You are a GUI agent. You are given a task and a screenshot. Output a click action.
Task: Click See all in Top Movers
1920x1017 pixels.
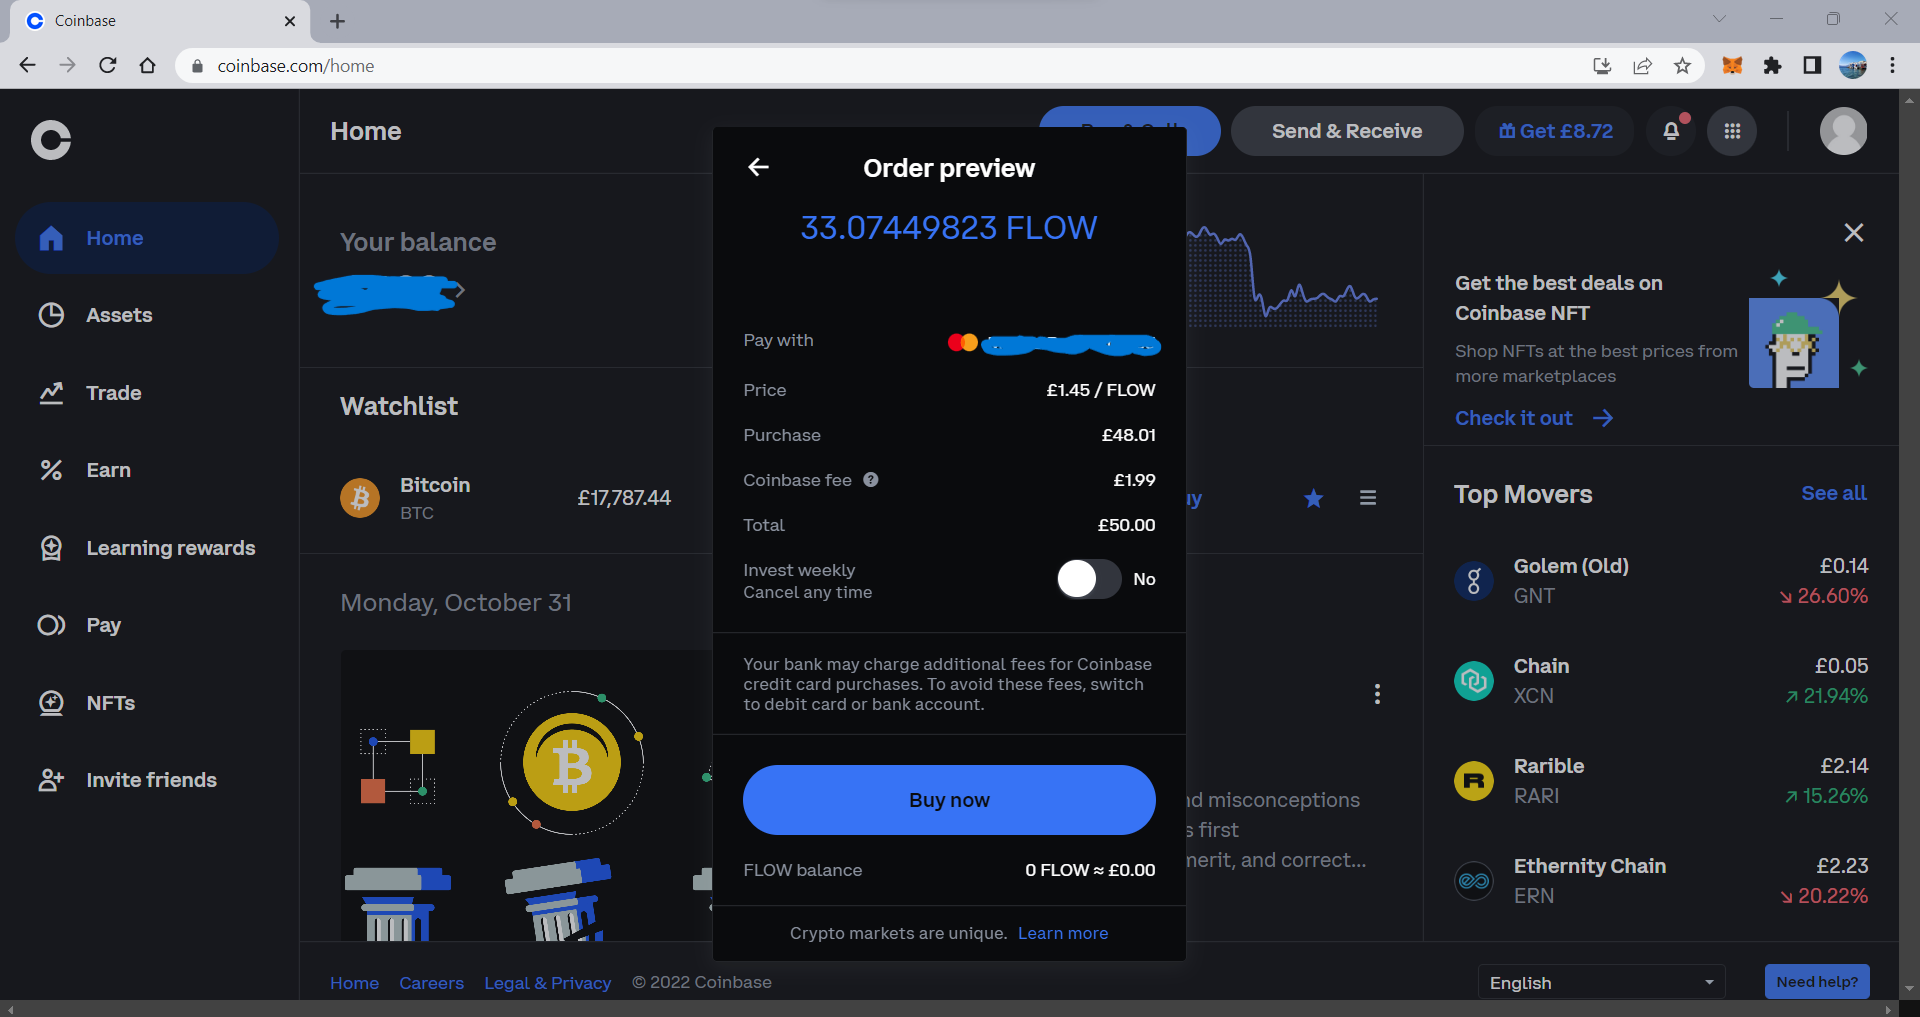click(x=1834, y=493)
